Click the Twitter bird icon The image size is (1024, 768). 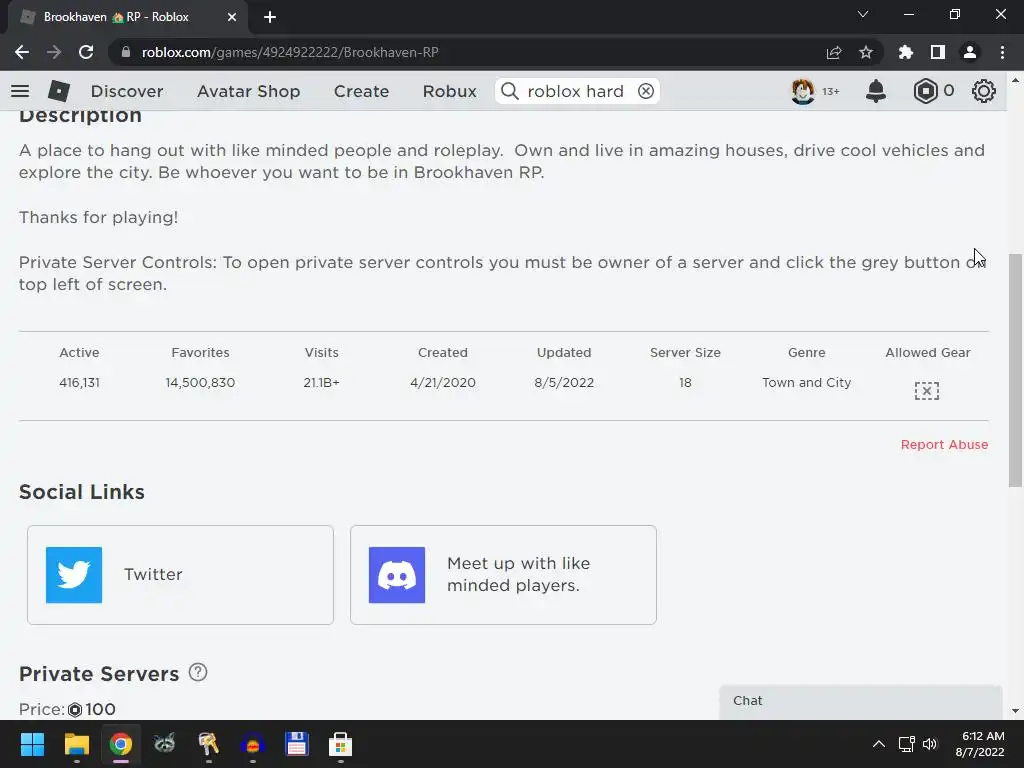(74, 575)
